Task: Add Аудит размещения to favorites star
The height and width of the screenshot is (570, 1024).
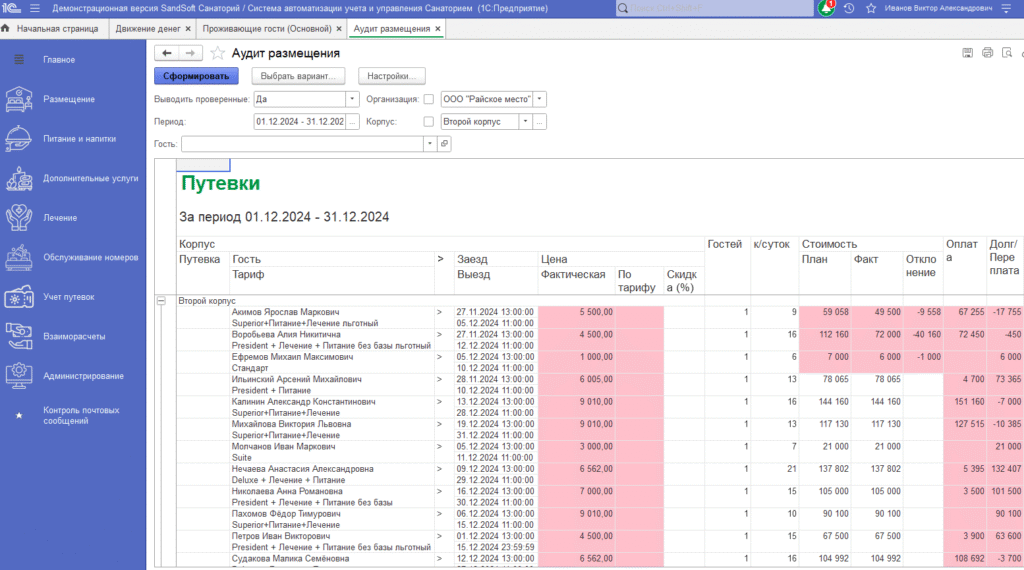Action: click(x=217, y=53)
